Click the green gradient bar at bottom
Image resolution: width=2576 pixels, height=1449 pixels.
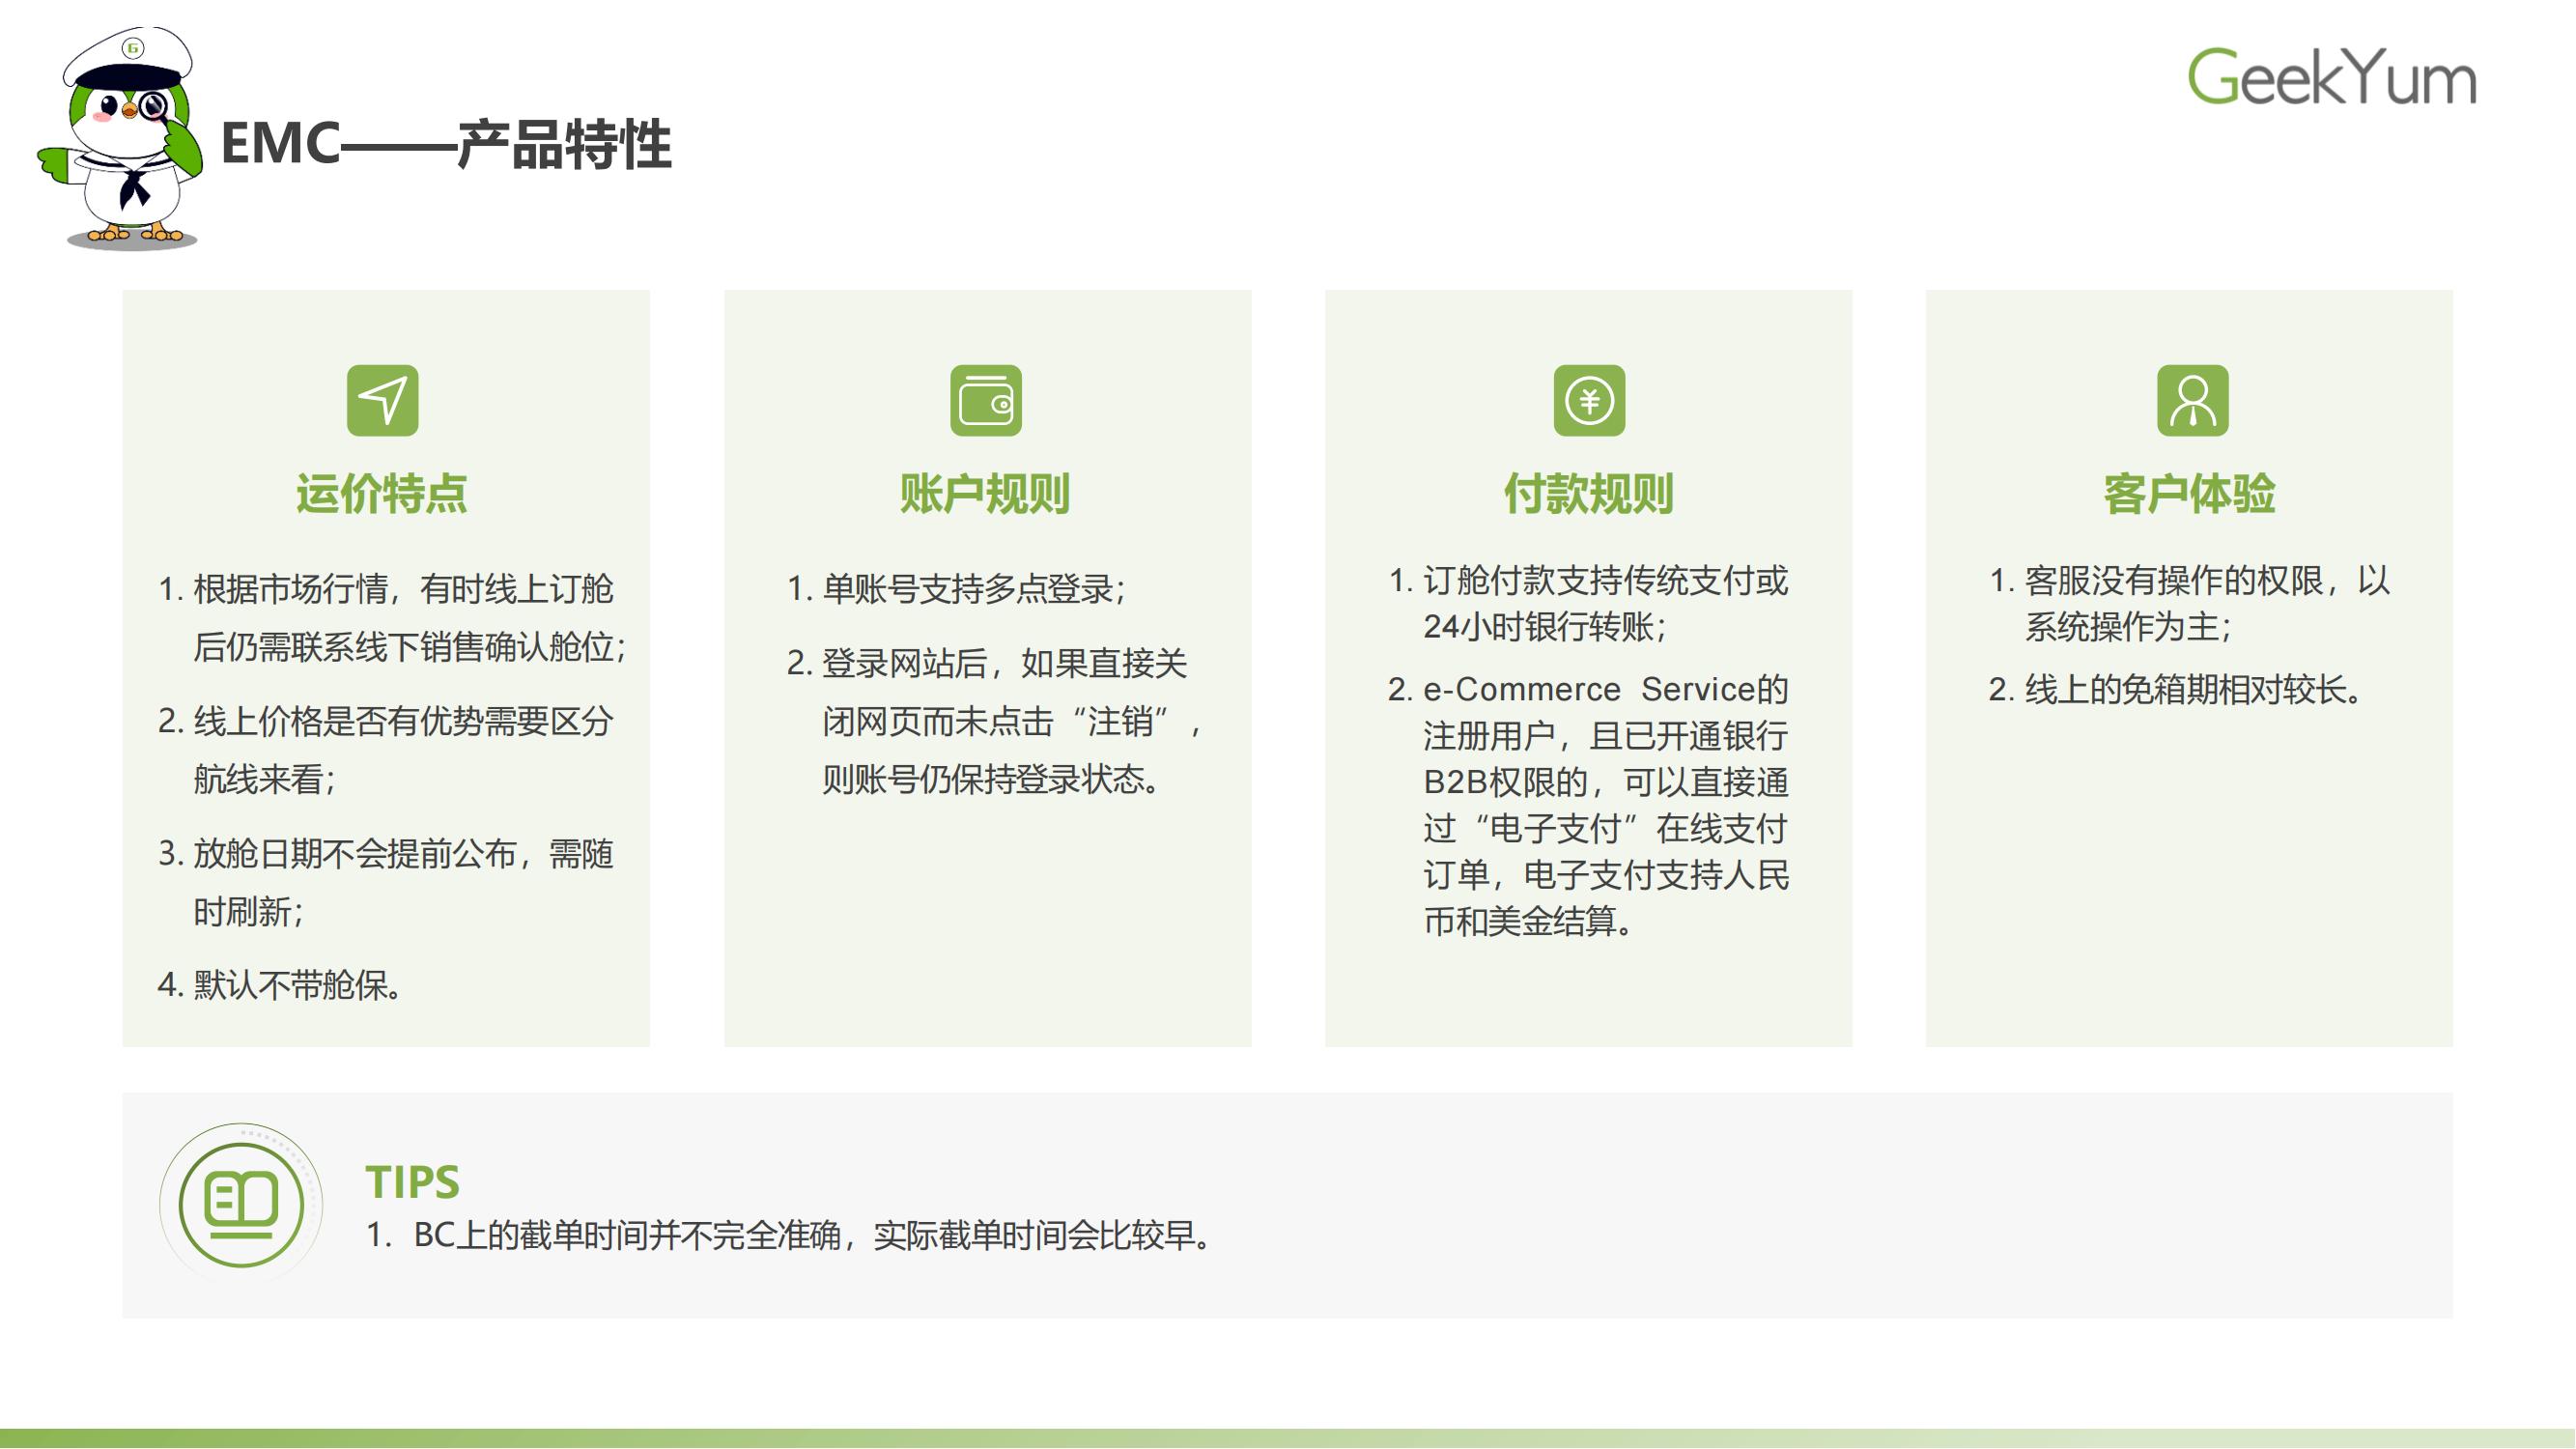click(x=1288, y=1438)
